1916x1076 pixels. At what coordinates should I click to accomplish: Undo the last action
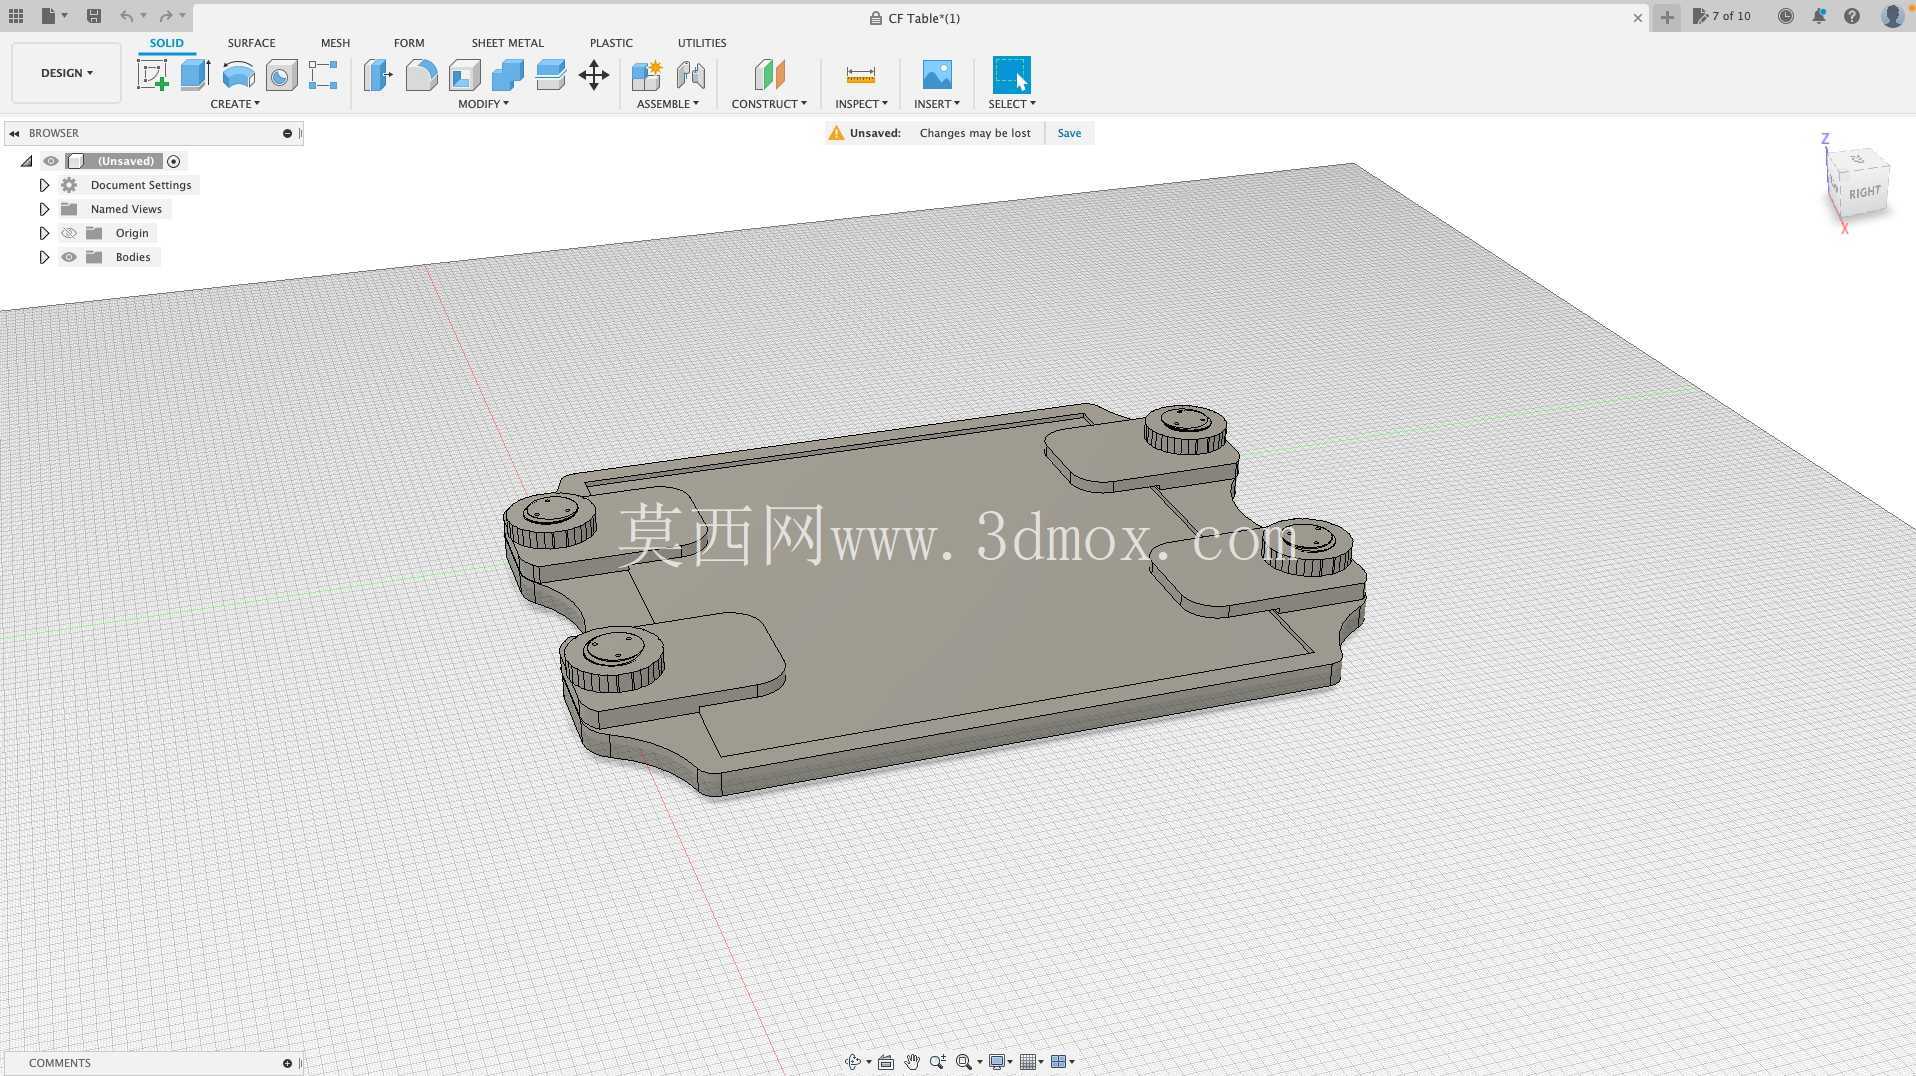coord(126,16)
